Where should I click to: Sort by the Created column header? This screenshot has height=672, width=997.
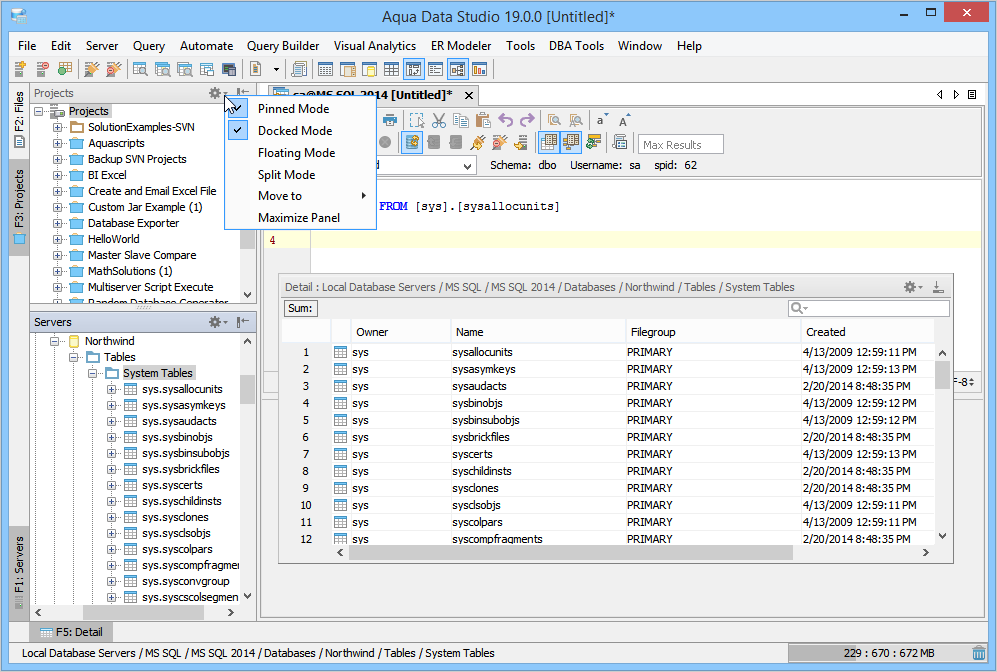click(867, 332)
